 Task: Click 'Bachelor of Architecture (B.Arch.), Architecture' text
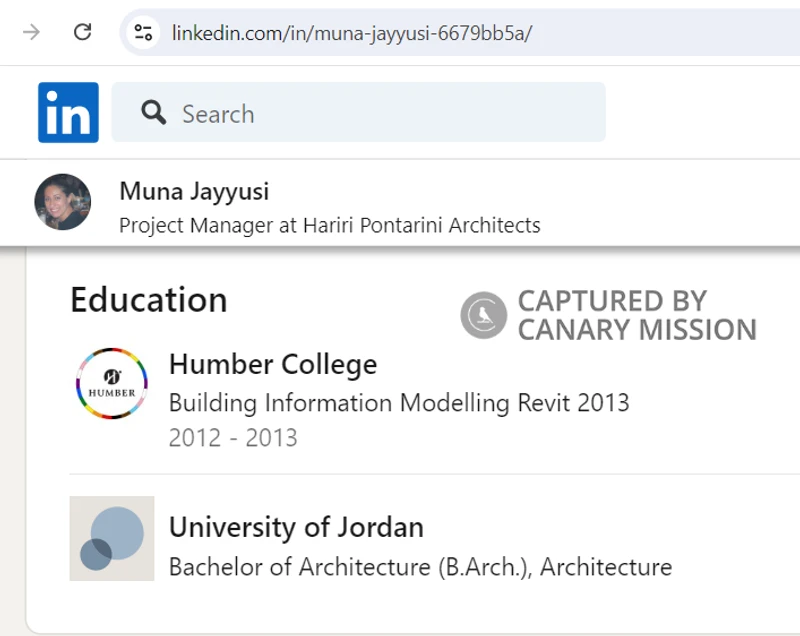click(x=420, y=567)
